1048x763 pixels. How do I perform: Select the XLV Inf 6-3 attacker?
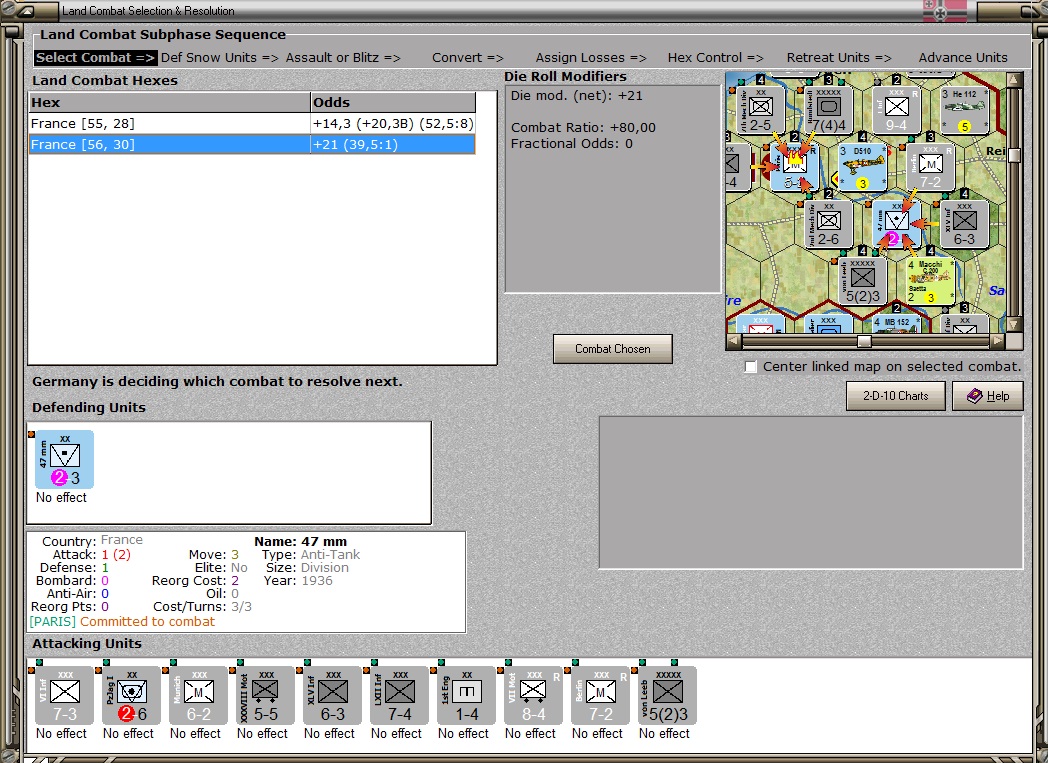(x=332, y=696)
